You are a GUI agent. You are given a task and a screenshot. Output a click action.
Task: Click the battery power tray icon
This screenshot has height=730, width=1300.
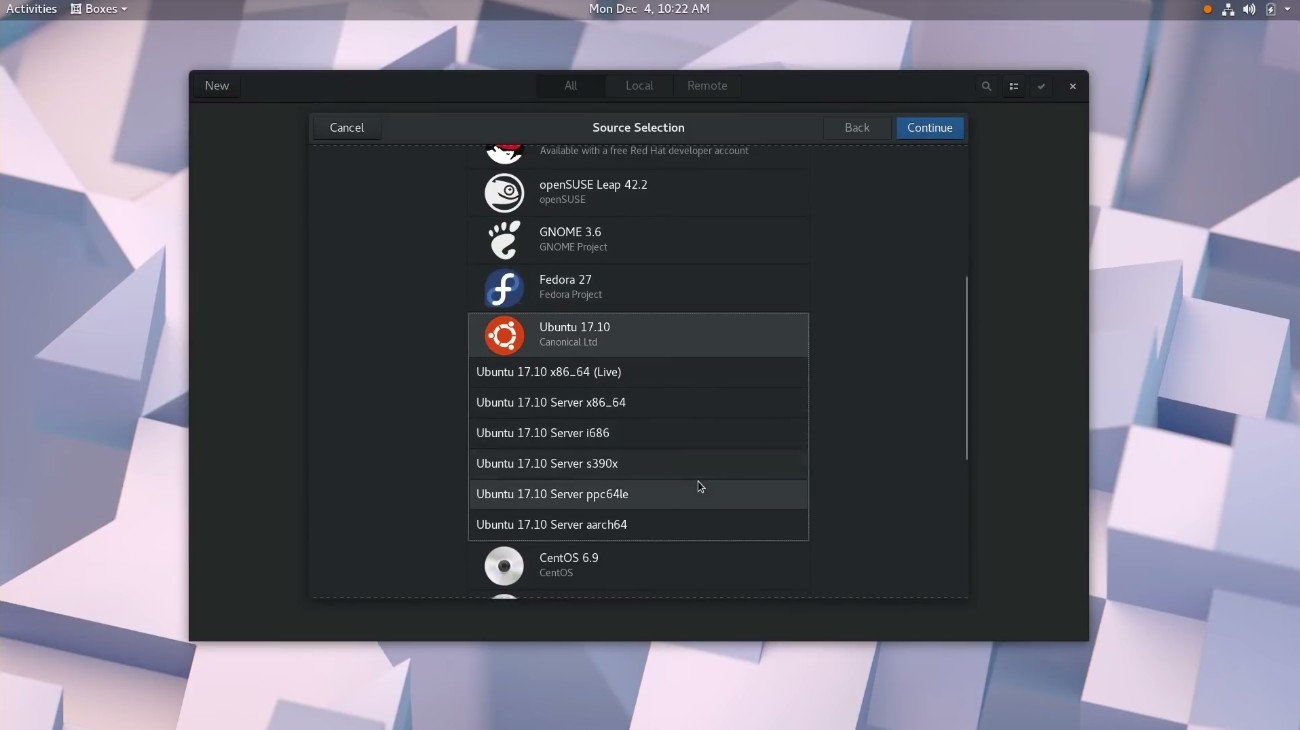click(1271, 9)
